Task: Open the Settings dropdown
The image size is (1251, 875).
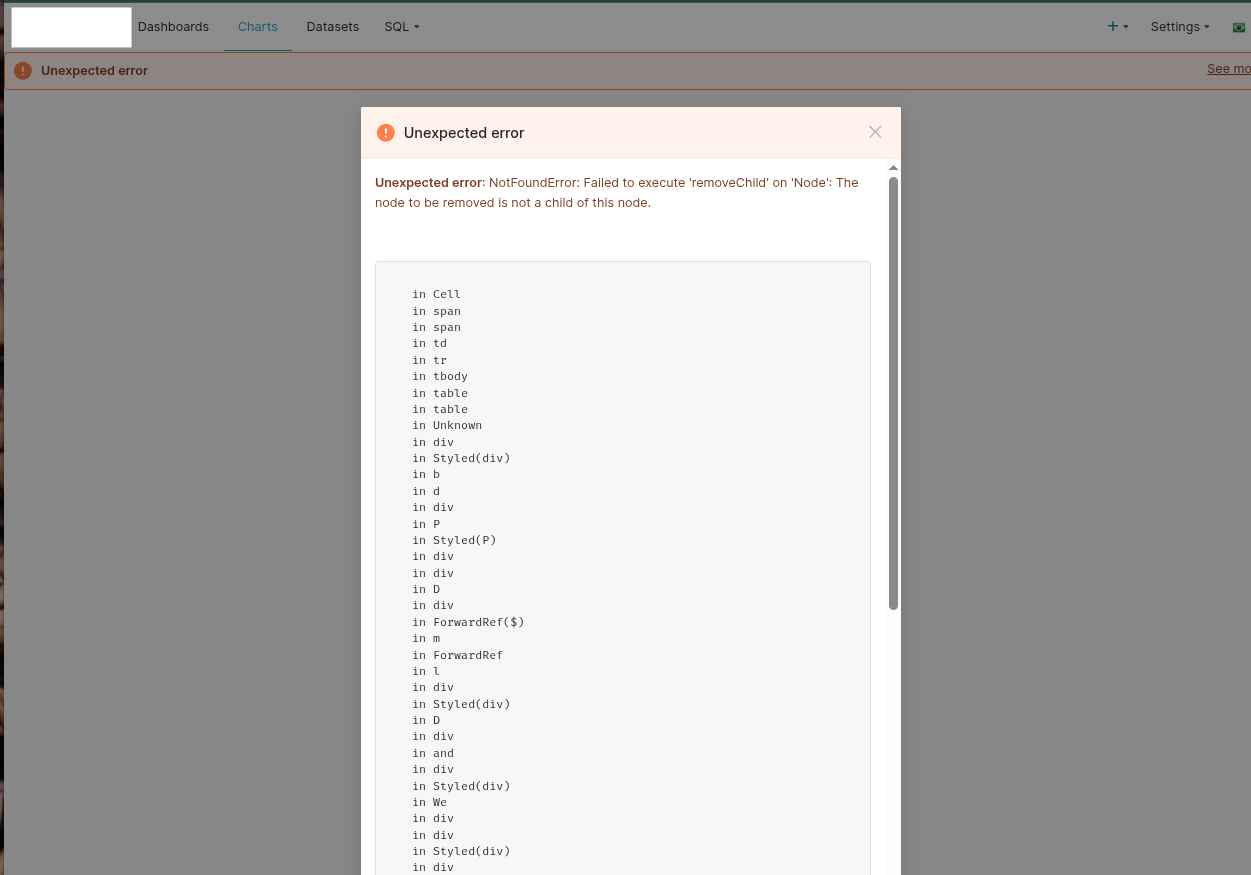Action: (1179, 27)
